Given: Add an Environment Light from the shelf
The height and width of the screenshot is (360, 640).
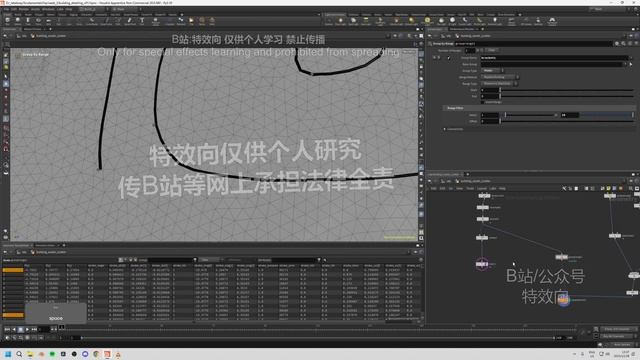Looking at the screenshot, I should pyautogui.click(x=427, y=21).
